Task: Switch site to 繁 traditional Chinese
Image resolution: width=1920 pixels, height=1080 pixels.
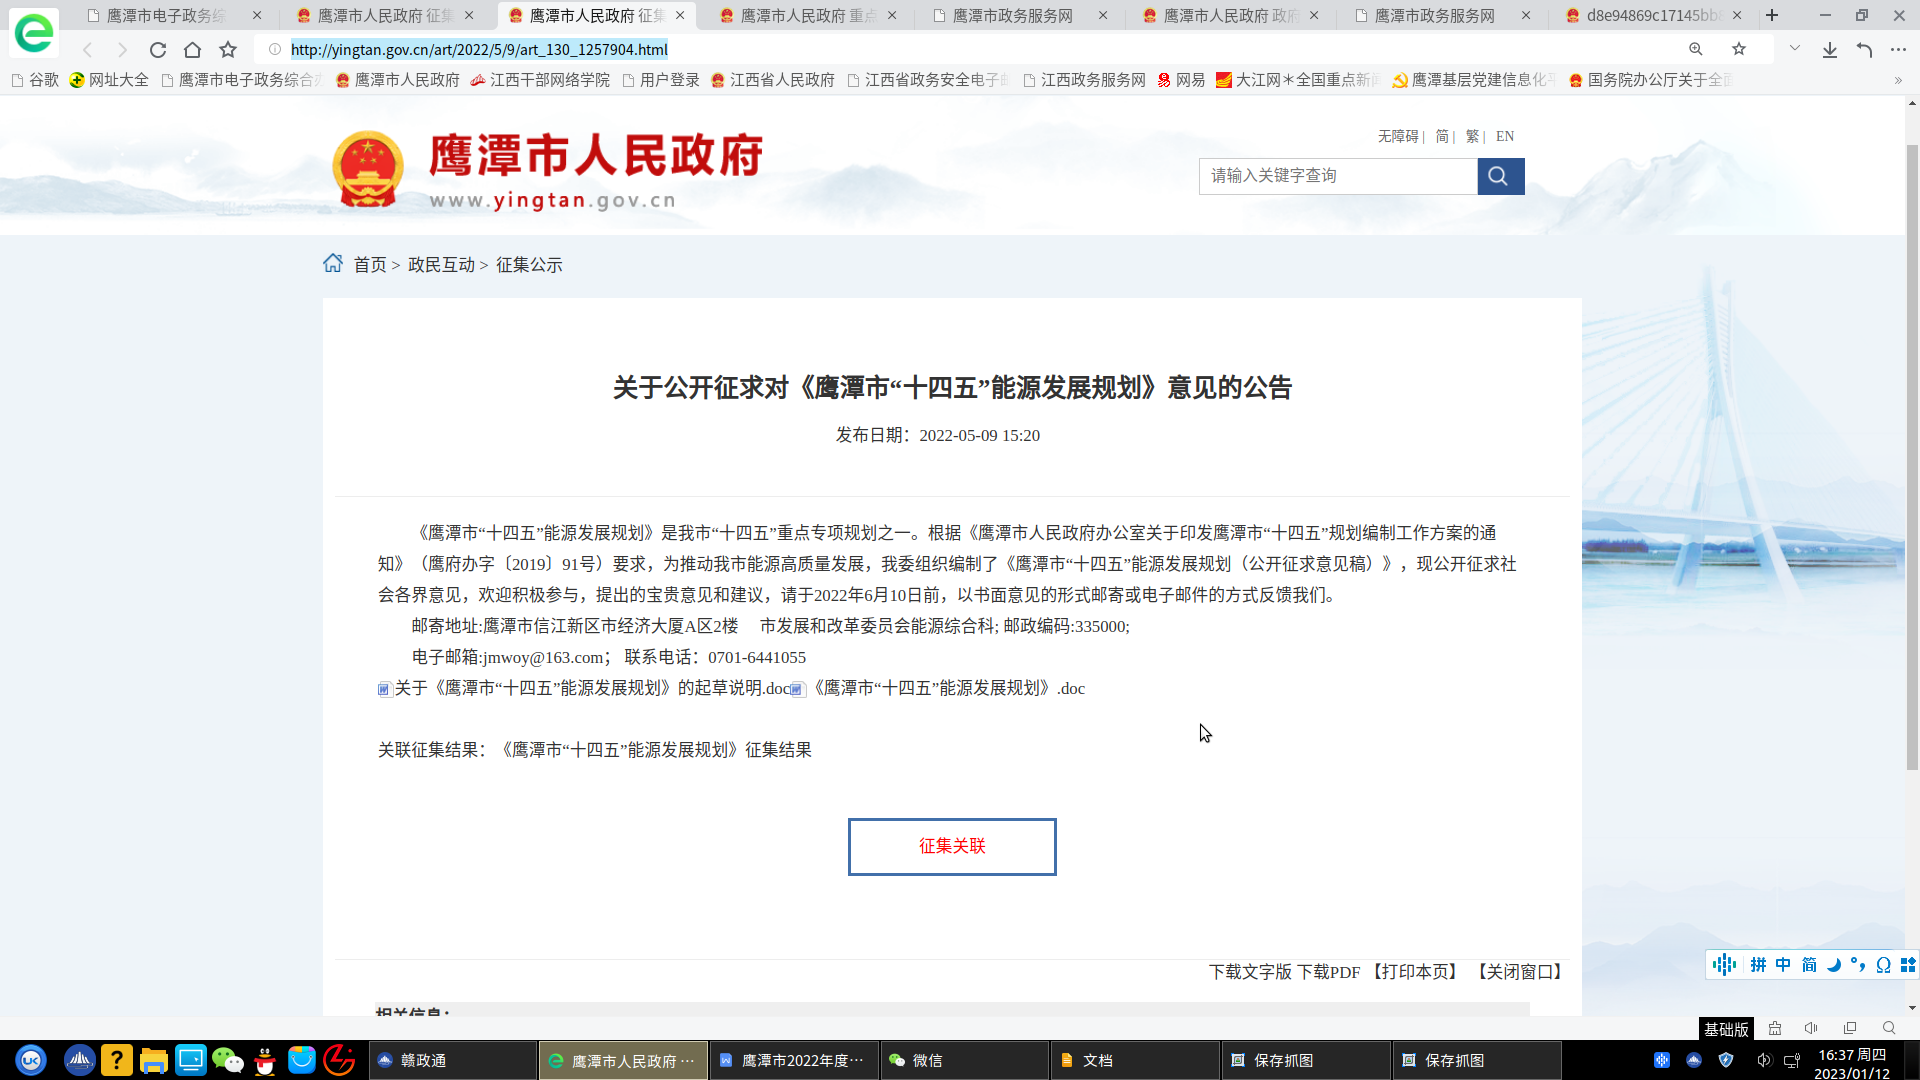Action: [1472, 136]
